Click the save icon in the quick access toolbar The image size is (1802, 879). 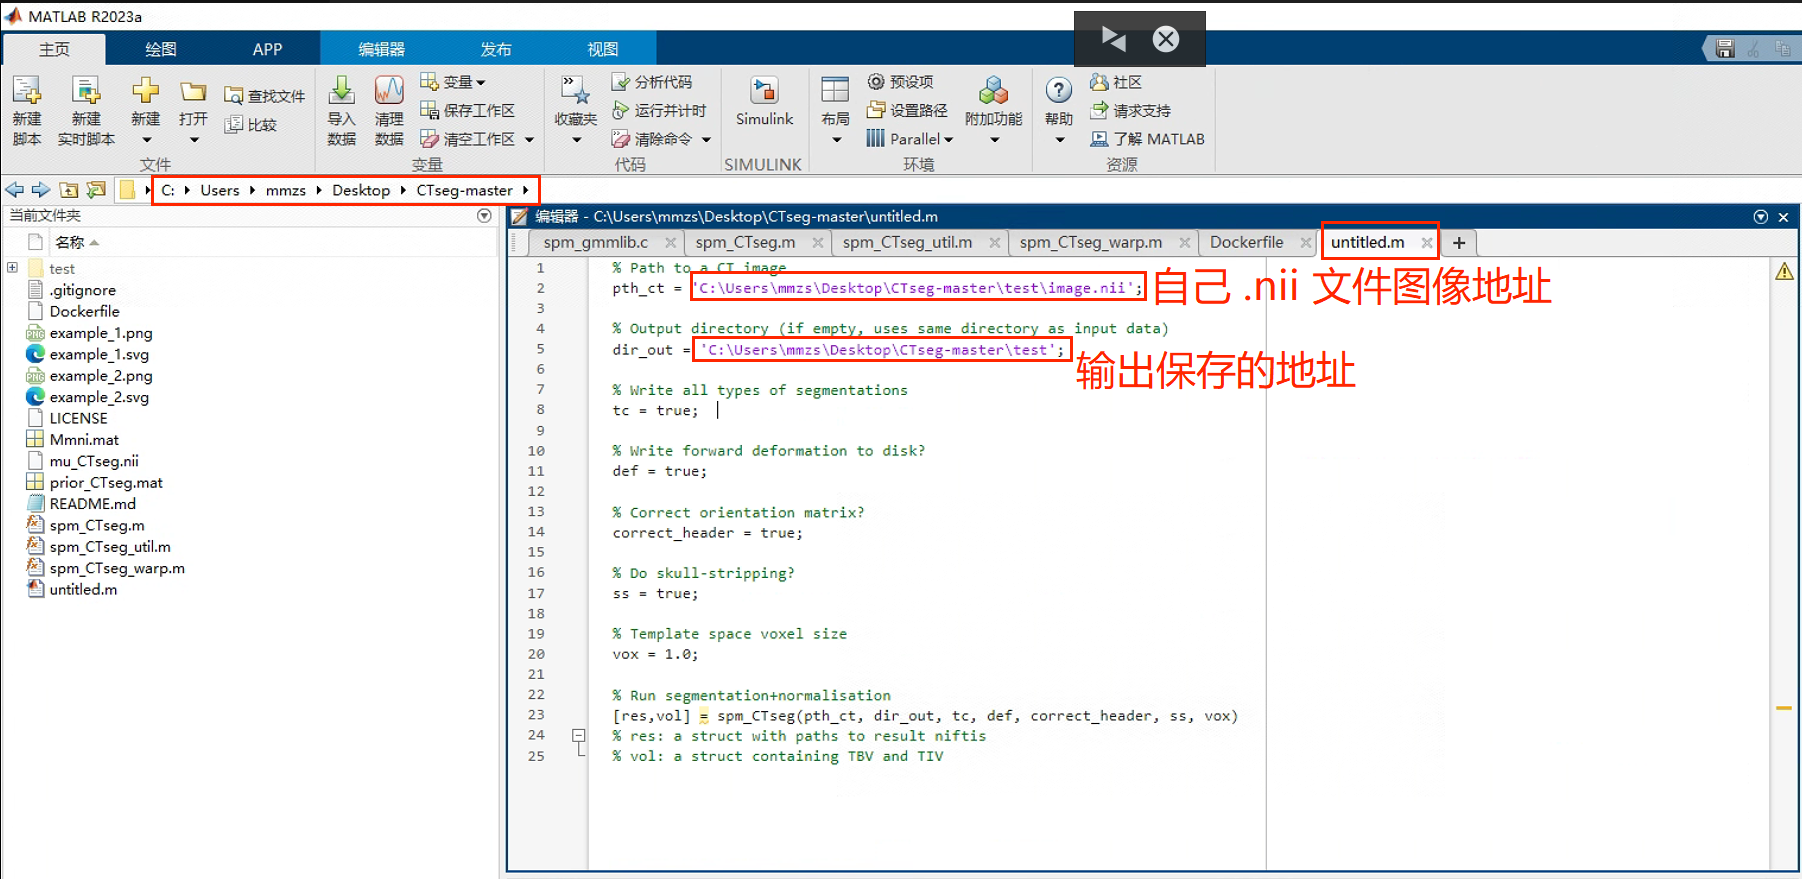[x=1725, y=48]
